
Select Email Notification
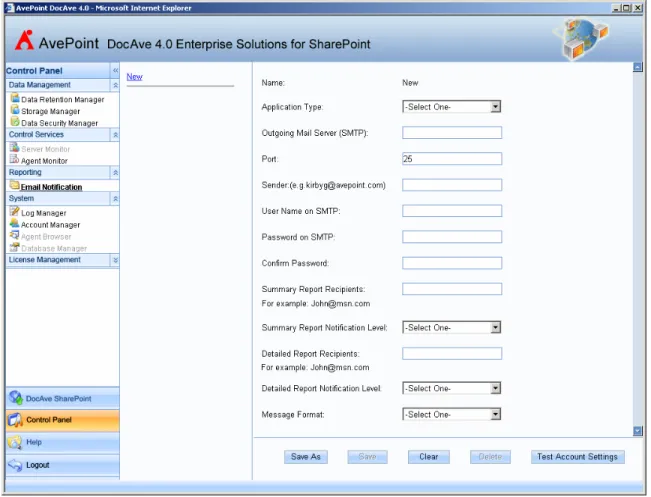pyautogui.click(x=51, y=187)
